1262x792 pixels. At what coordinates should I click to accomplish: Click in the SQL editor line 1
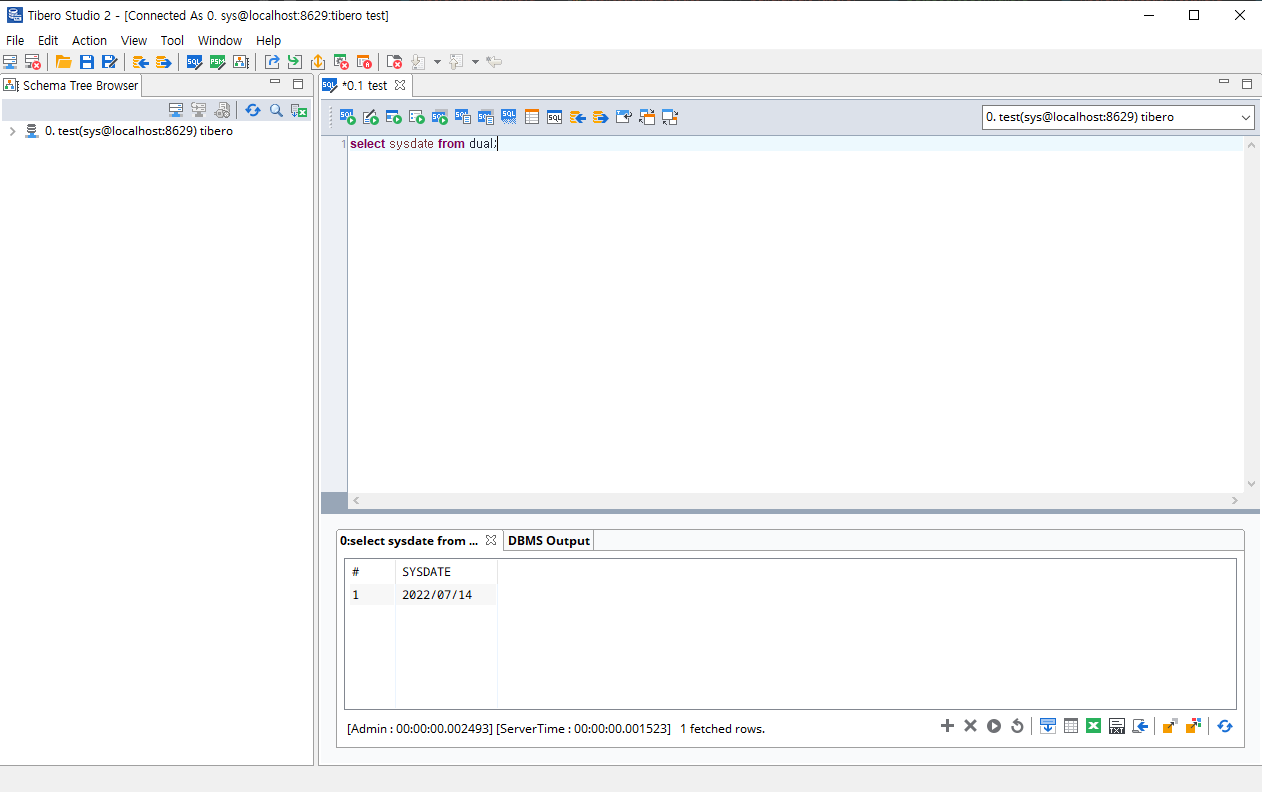(794, 144)
